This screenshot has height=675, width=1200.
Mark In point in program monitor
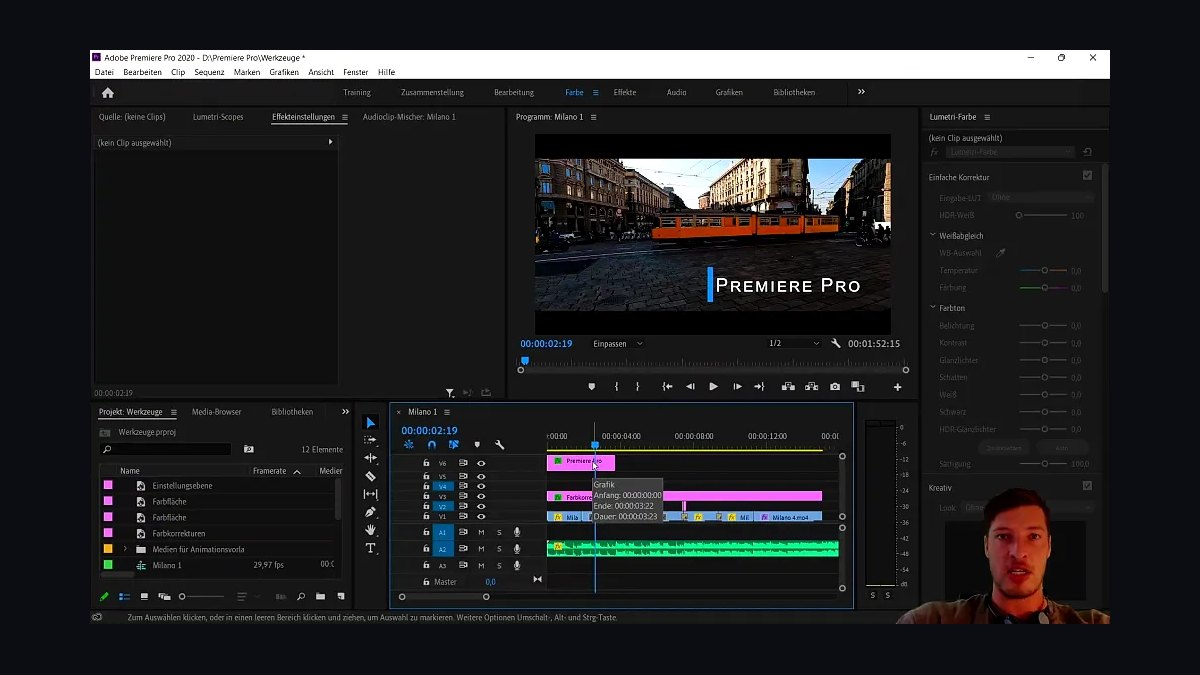tap(616, 387)
